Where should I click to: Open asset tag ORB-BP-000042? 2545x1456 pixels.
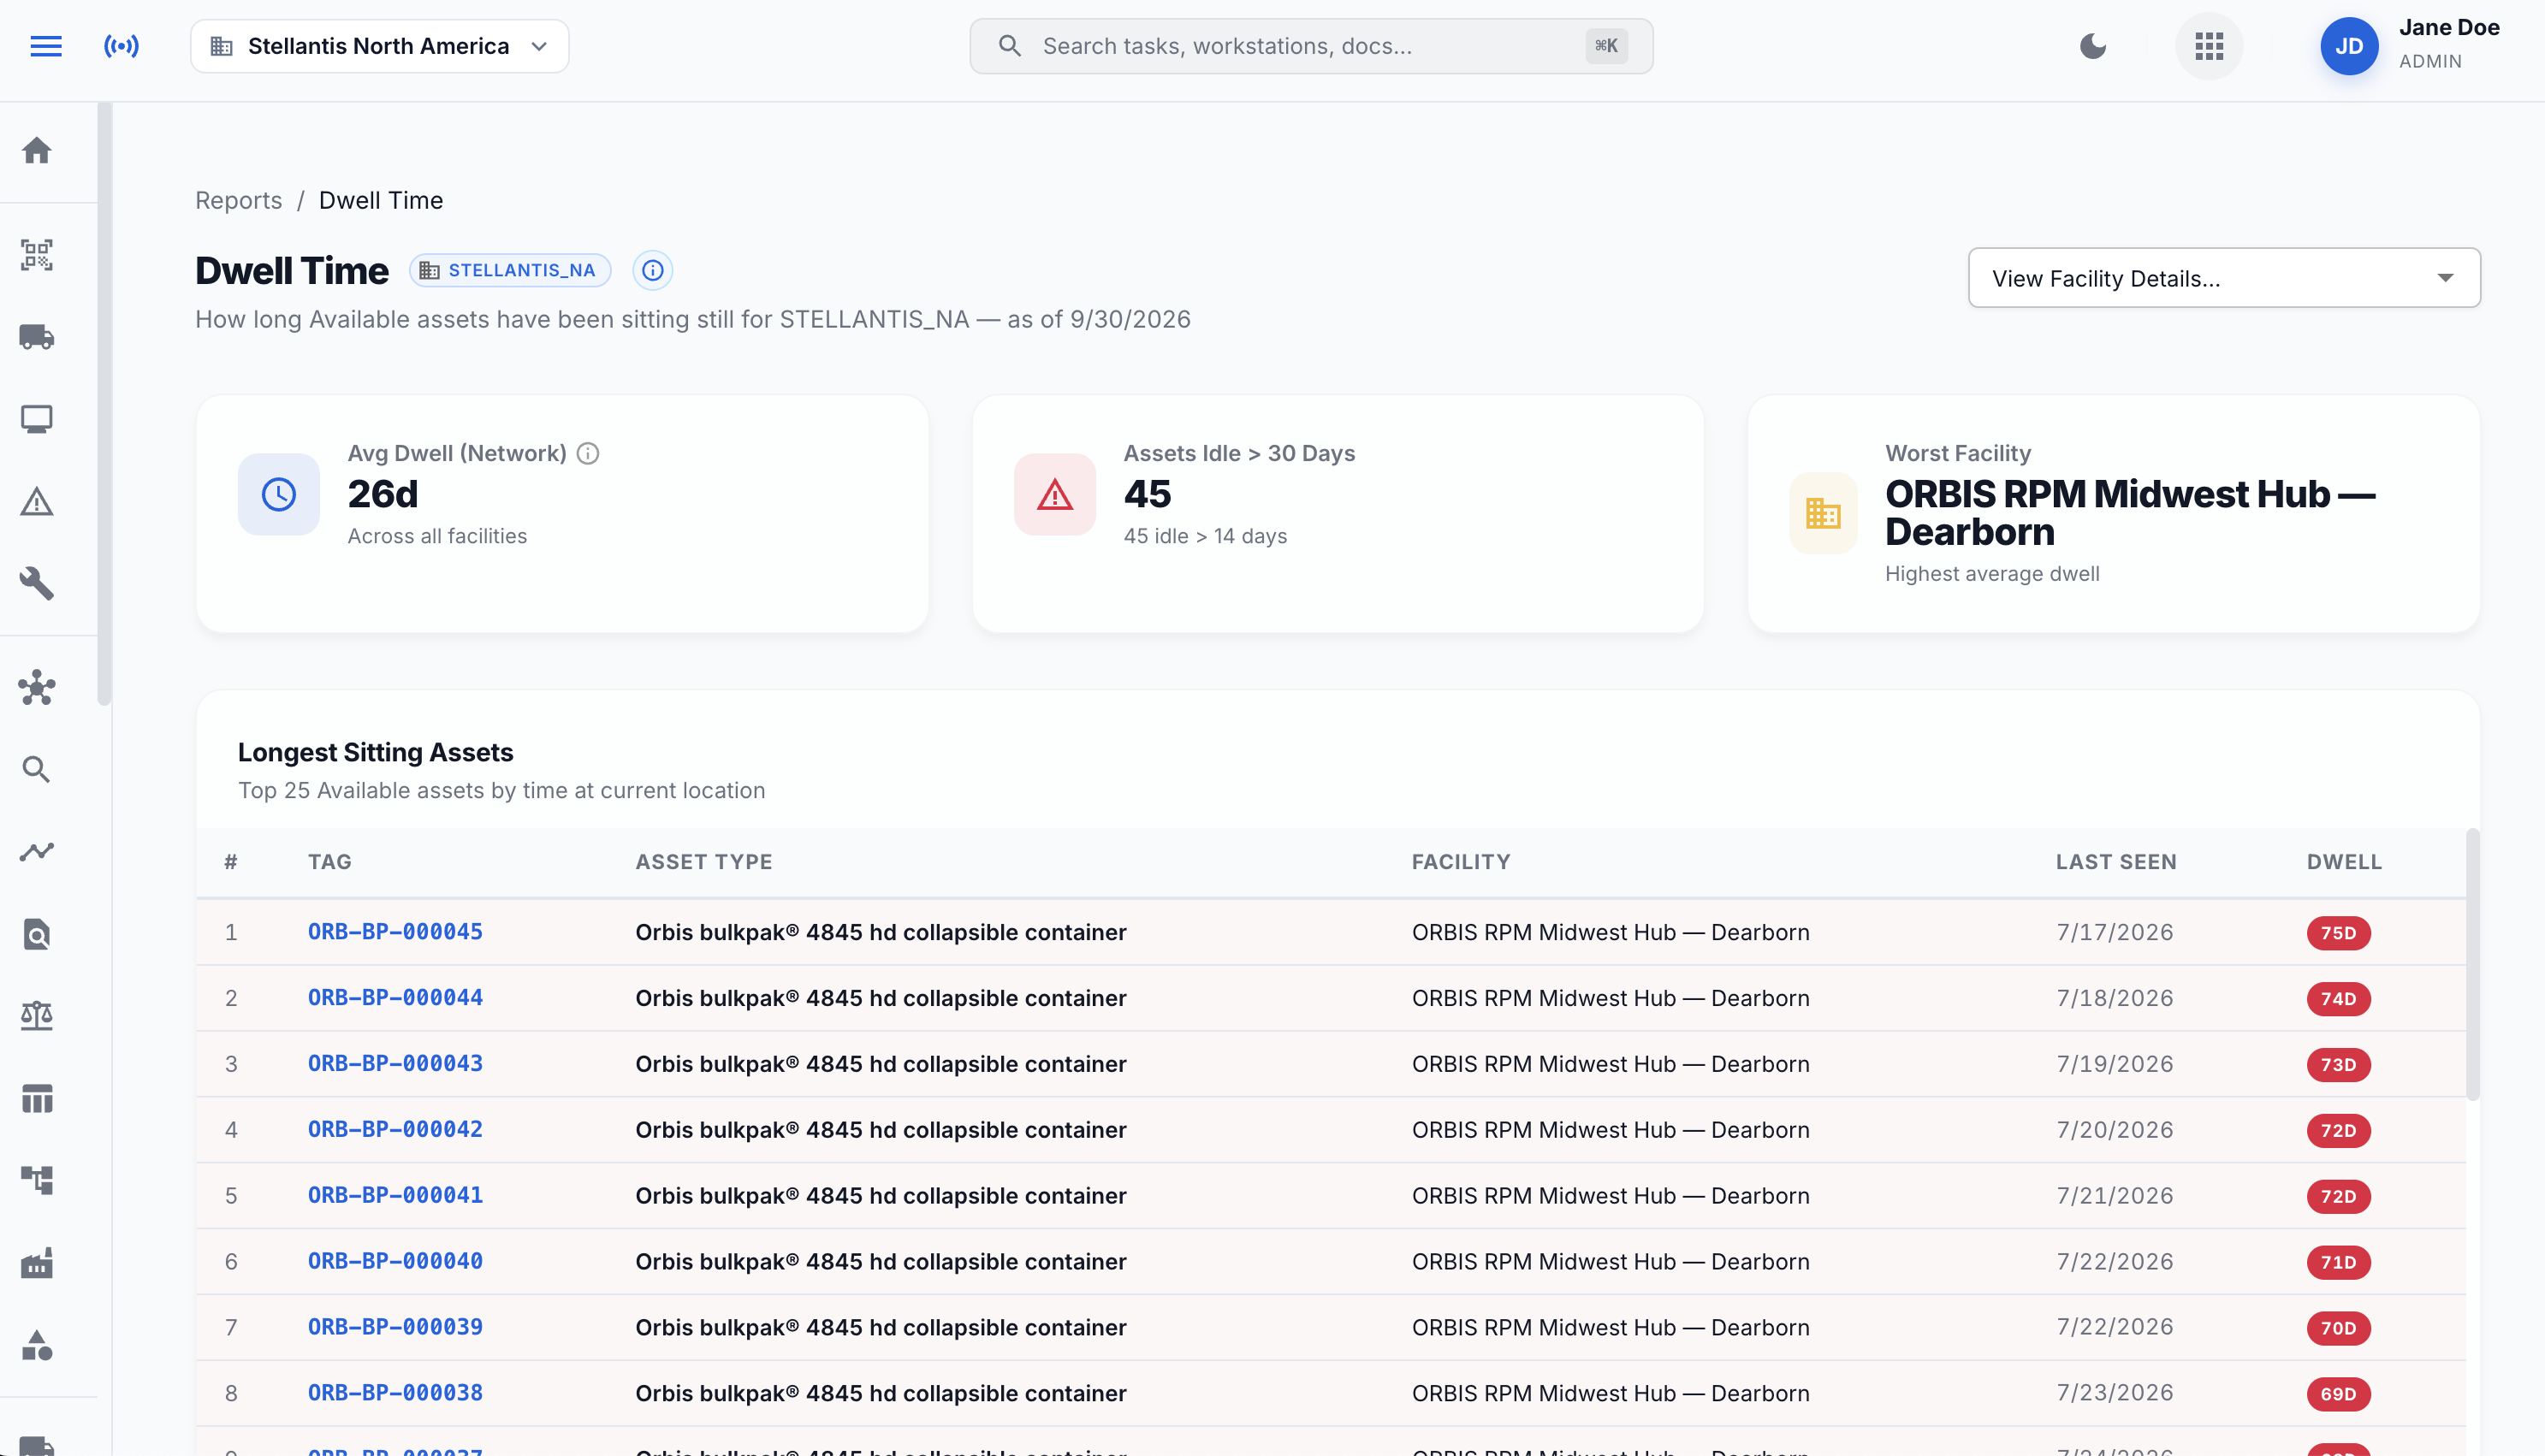pyautogui.click(x=395, y=1130)
